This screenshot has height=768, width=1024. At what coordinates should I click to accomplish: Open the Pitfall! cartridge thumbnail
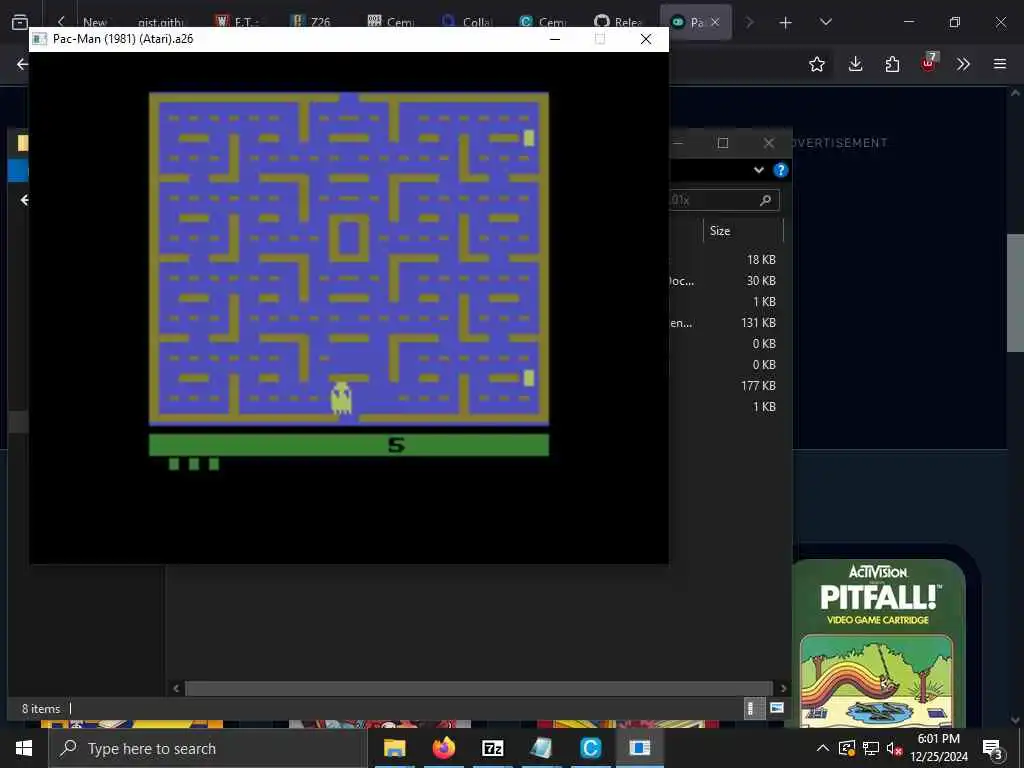pyautogui.click(x=878, y=643)
